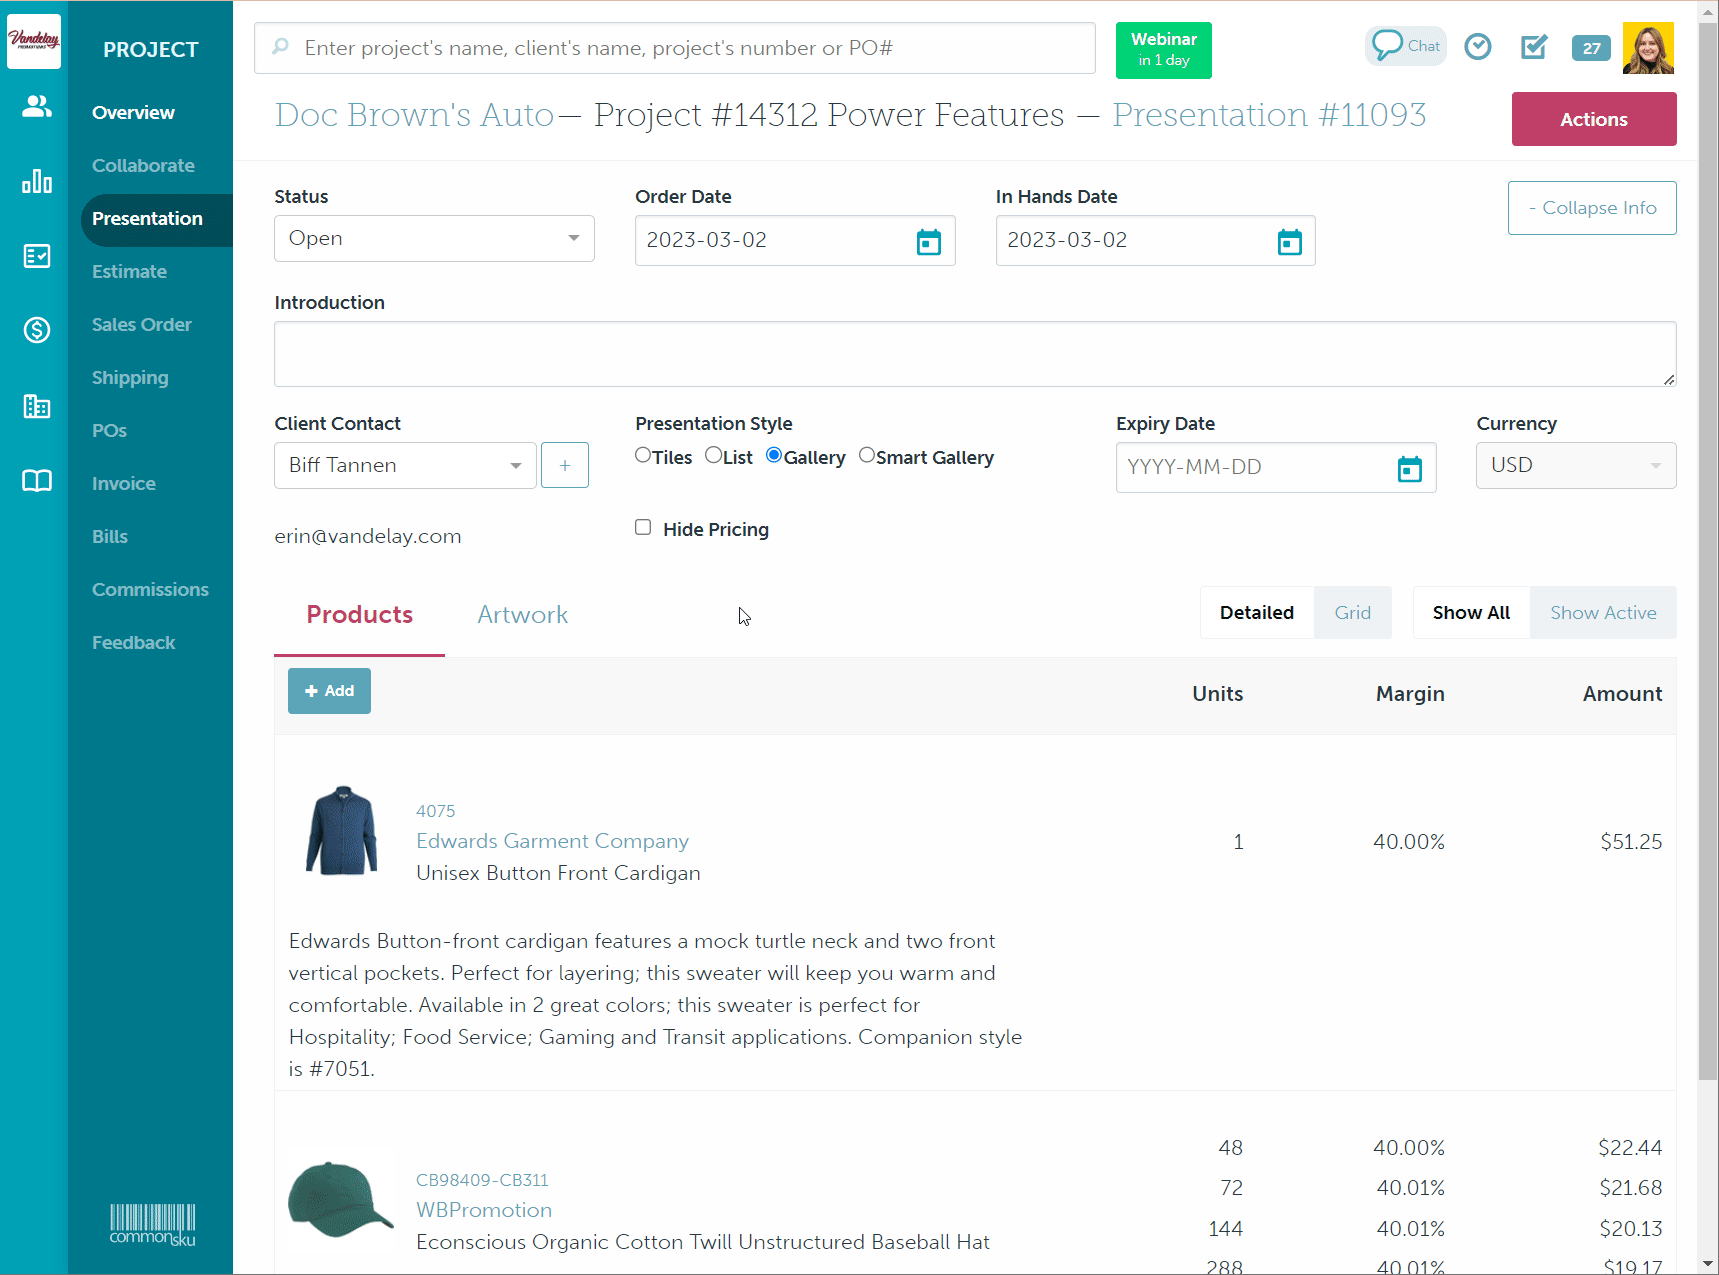Switch to the Artwork tab
Screen dimensions: 1719x1275
(522, 615)
